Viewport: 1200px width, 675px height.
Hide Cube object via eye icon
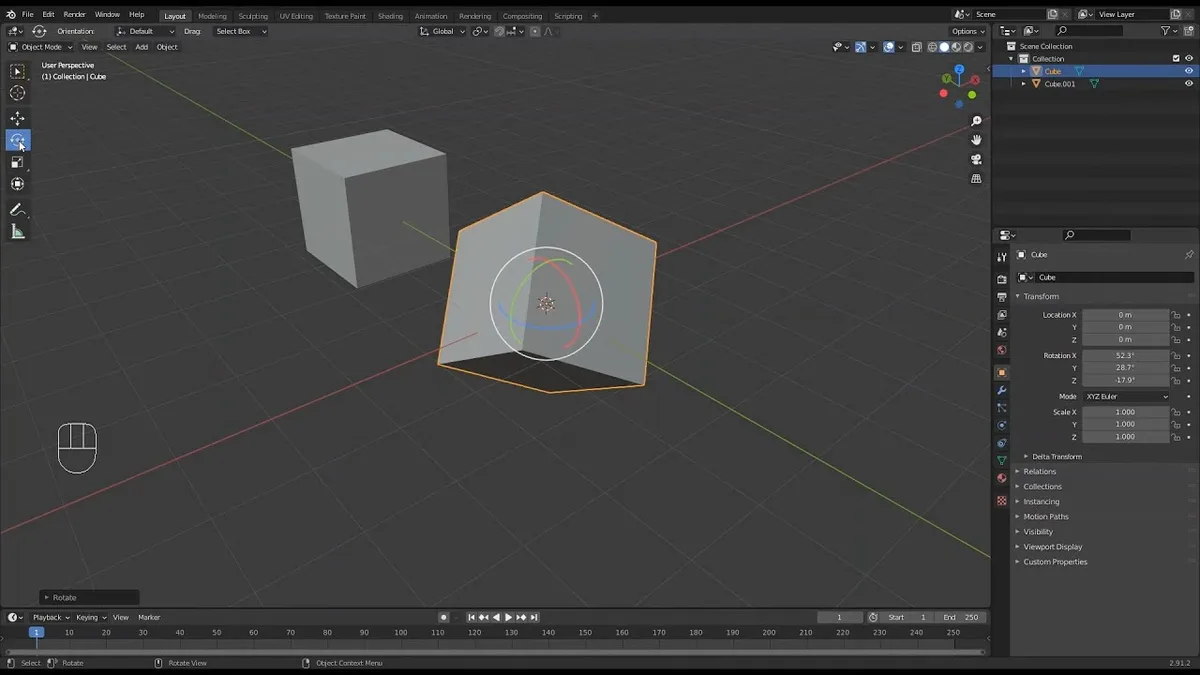click(x=1188, y=71)
